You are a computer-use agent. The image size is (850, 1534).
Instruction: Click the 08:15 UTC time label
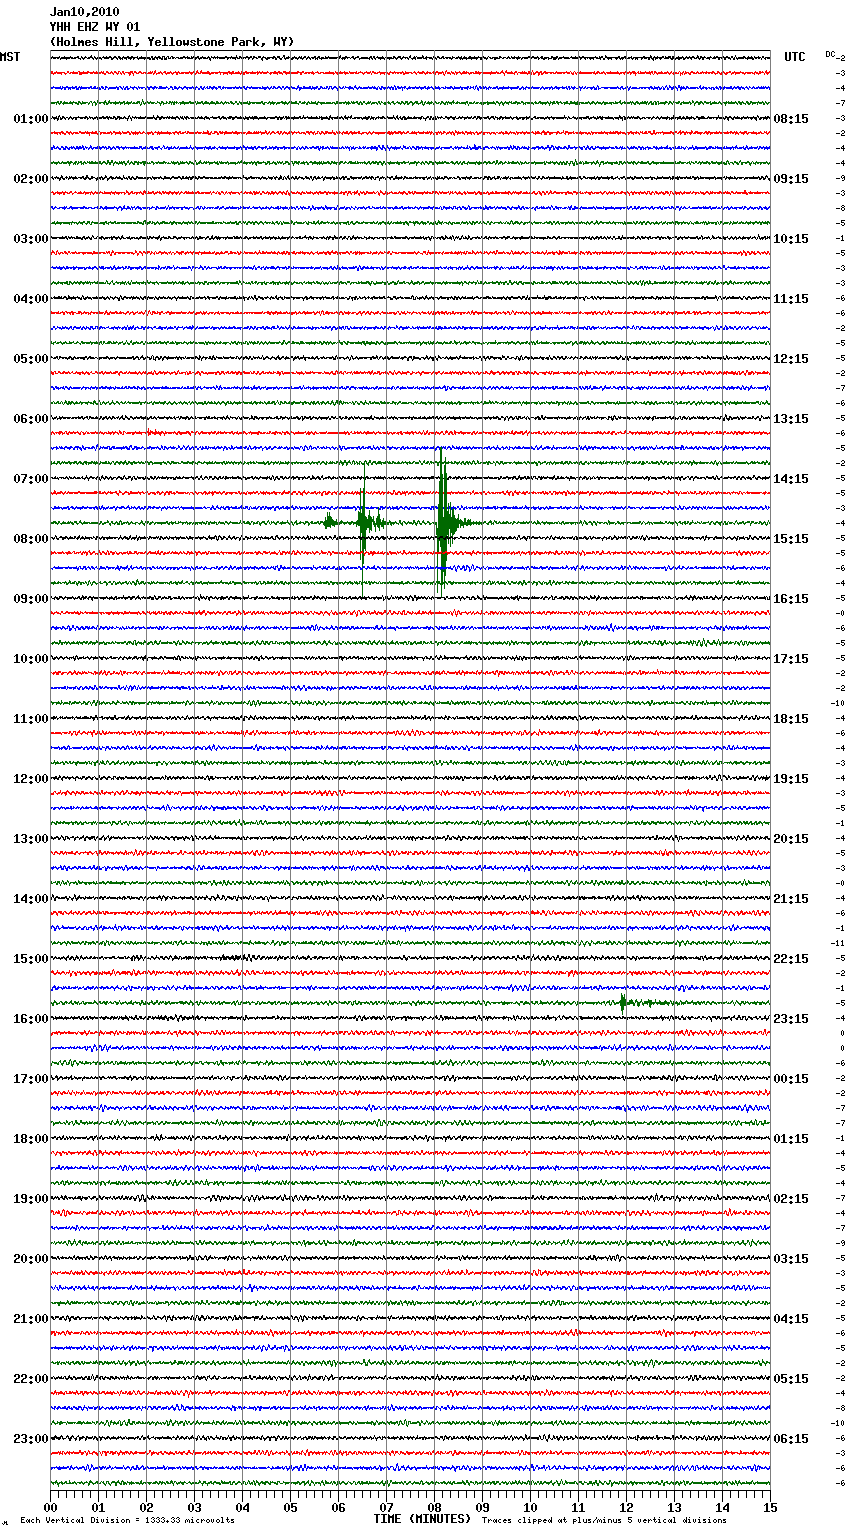coord(791,119)
